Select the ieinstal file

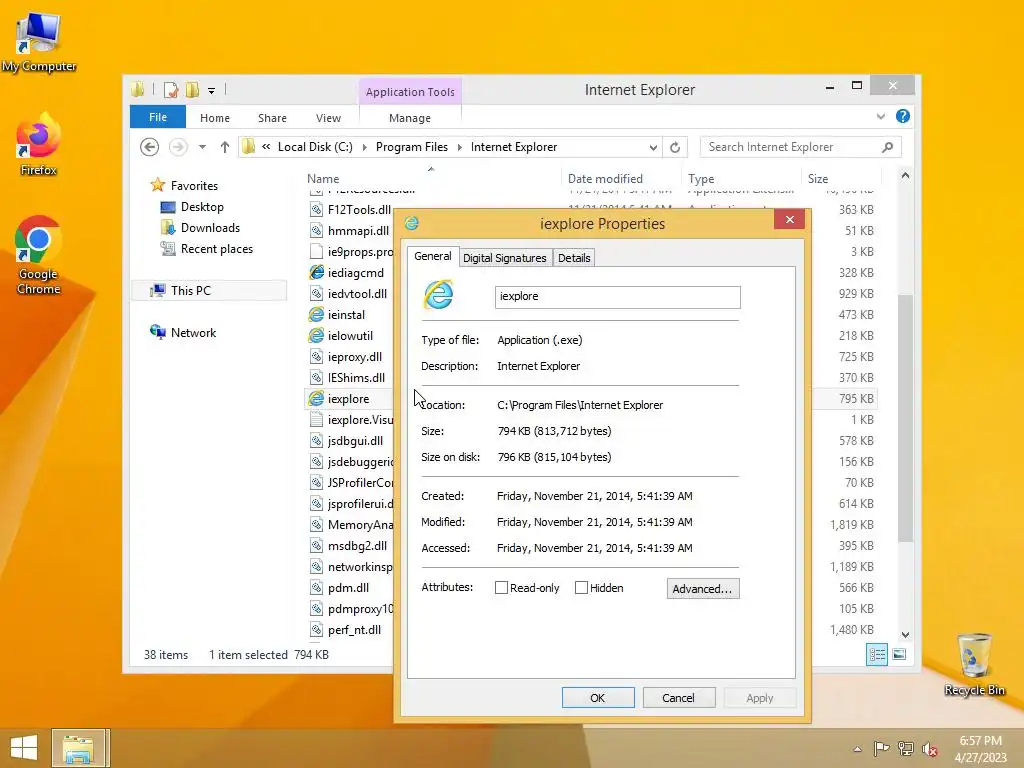[x=346, y=315]
